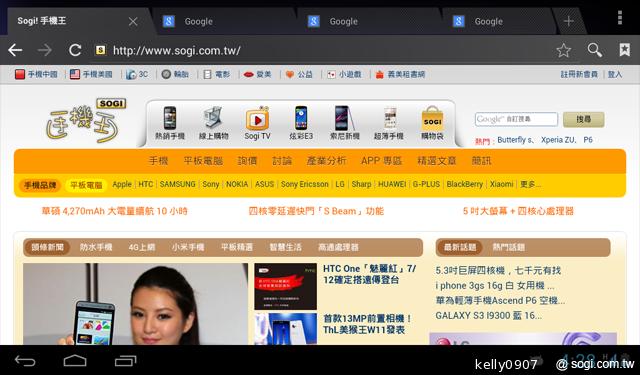Click the 登入 login link
640x375 pixels.
615,74
